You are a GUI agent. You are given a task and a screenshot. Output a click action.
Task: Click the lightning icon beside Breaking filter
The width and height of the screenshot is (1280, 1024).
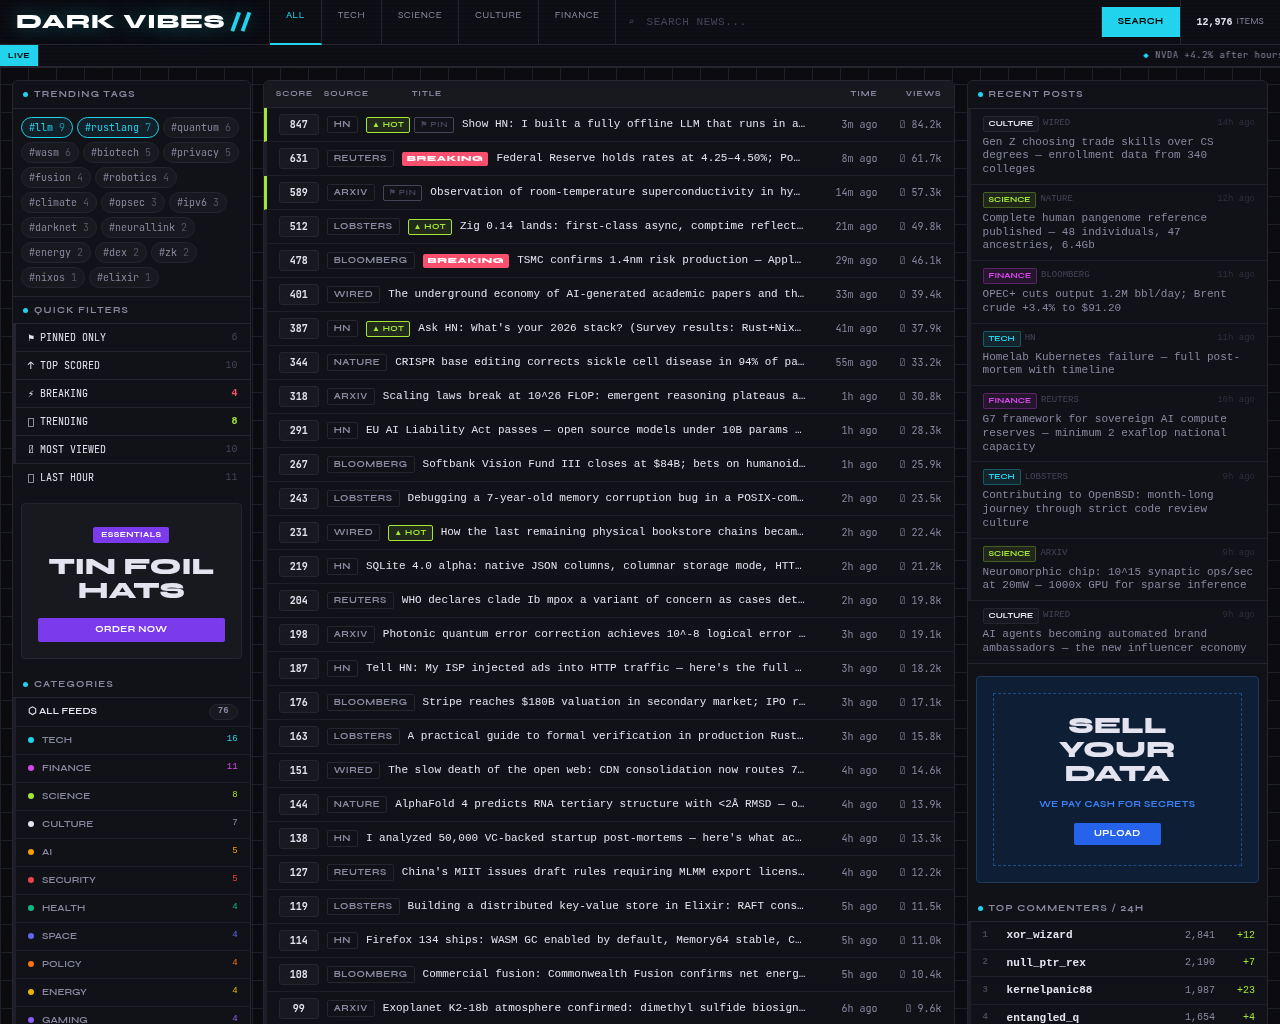[31, 394]
